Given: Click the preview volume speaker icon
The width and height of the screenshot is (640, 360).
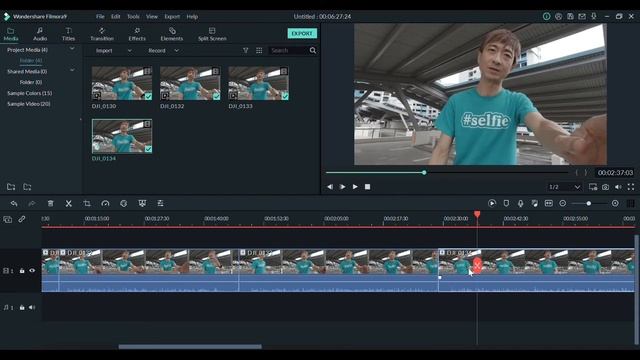Looking at the screenshot, I should tap(618, 187).
